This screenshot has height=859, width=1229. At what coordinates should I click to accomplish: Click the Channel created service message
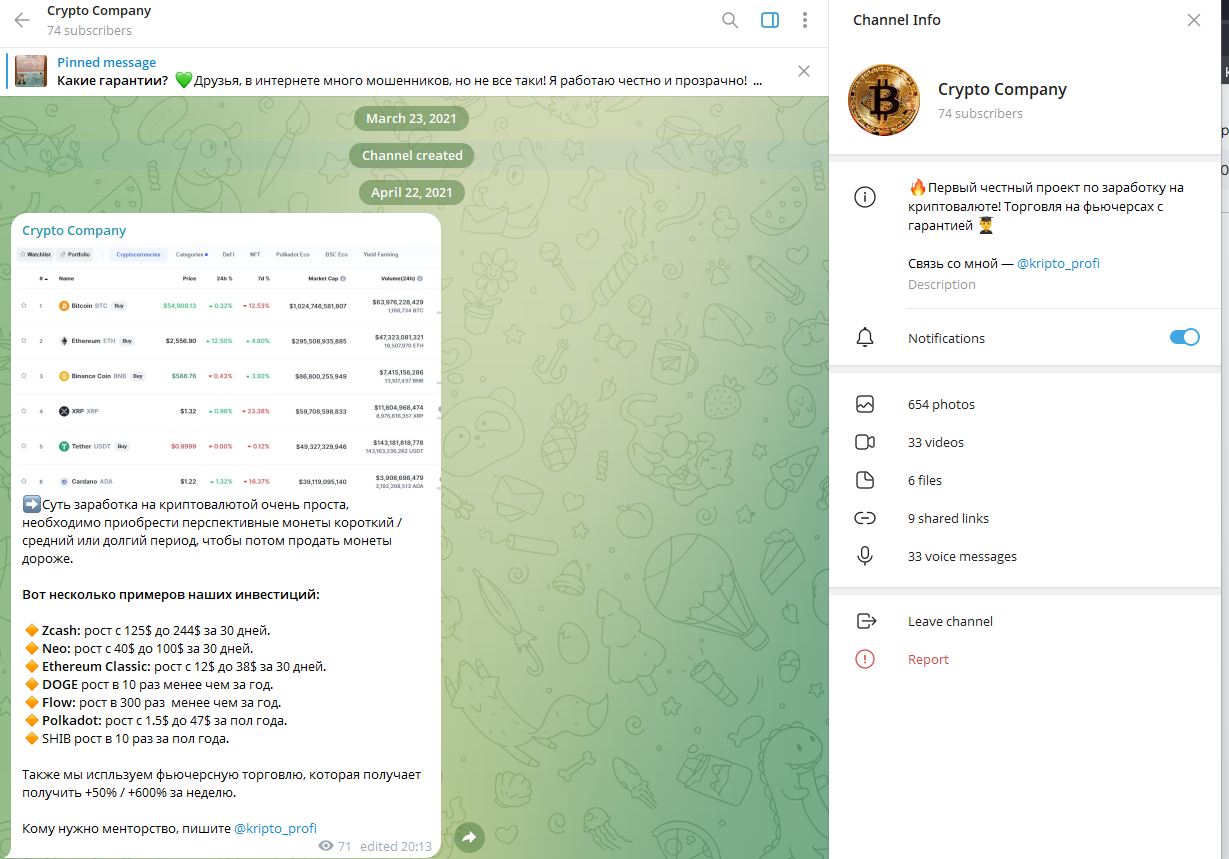coord(412,155)
